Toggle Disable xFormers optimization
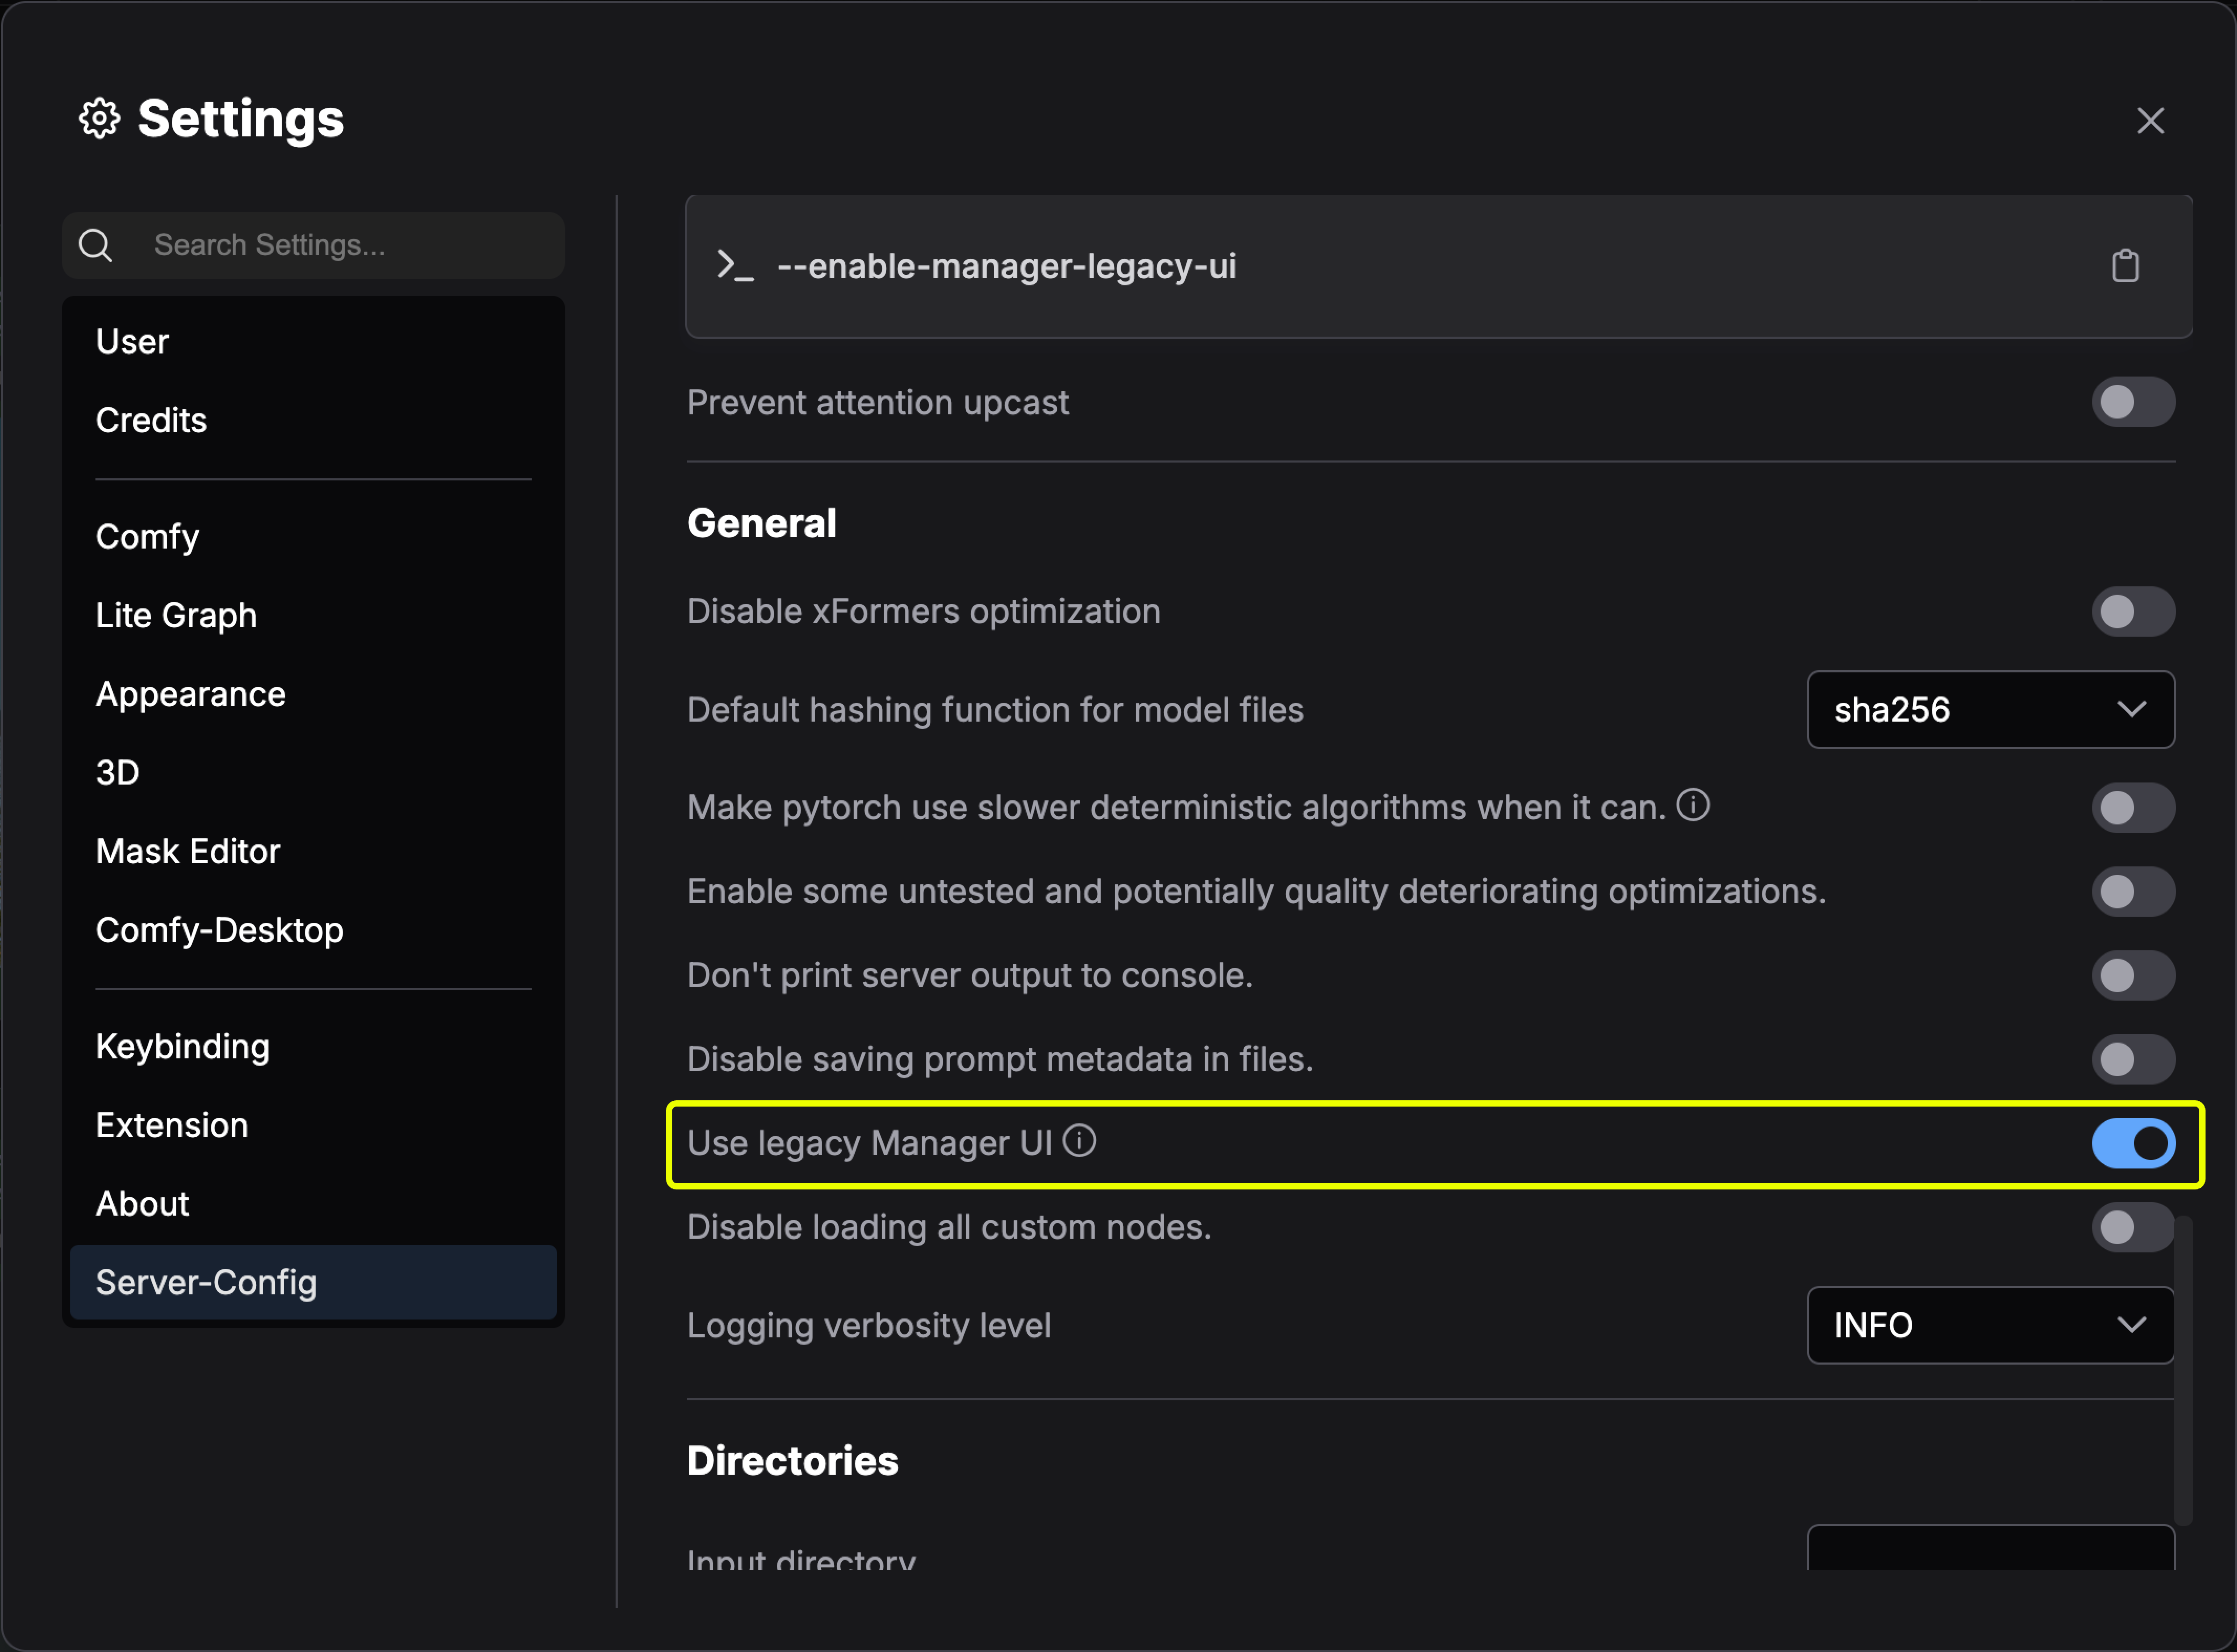The image size is (2237, 1652). pyautogui.click(x=2133, y=611)
